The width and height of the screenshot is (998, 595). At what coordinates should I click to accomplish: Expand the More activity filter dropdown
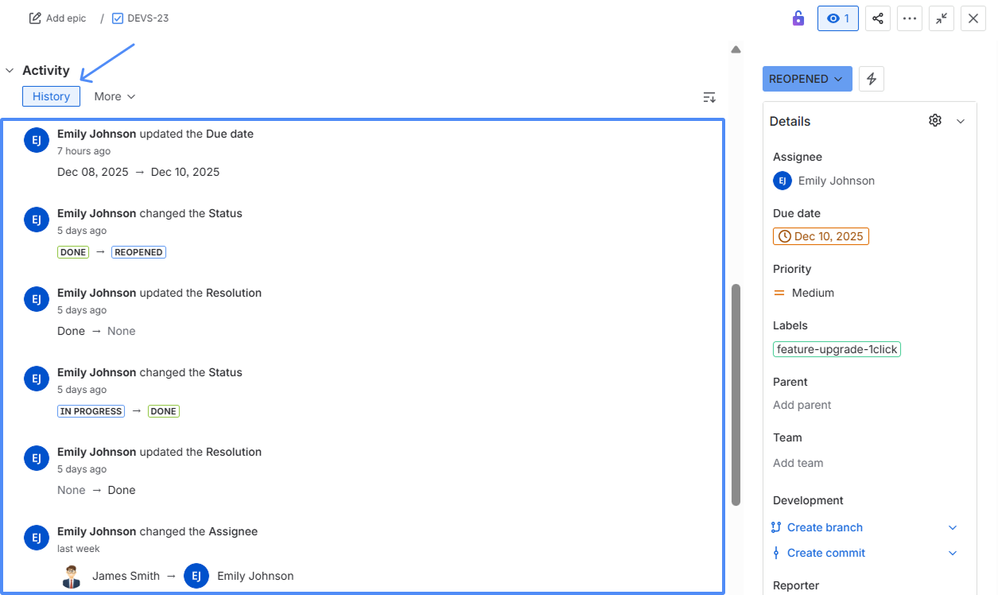pyautogui.click(x=113, y=96)
